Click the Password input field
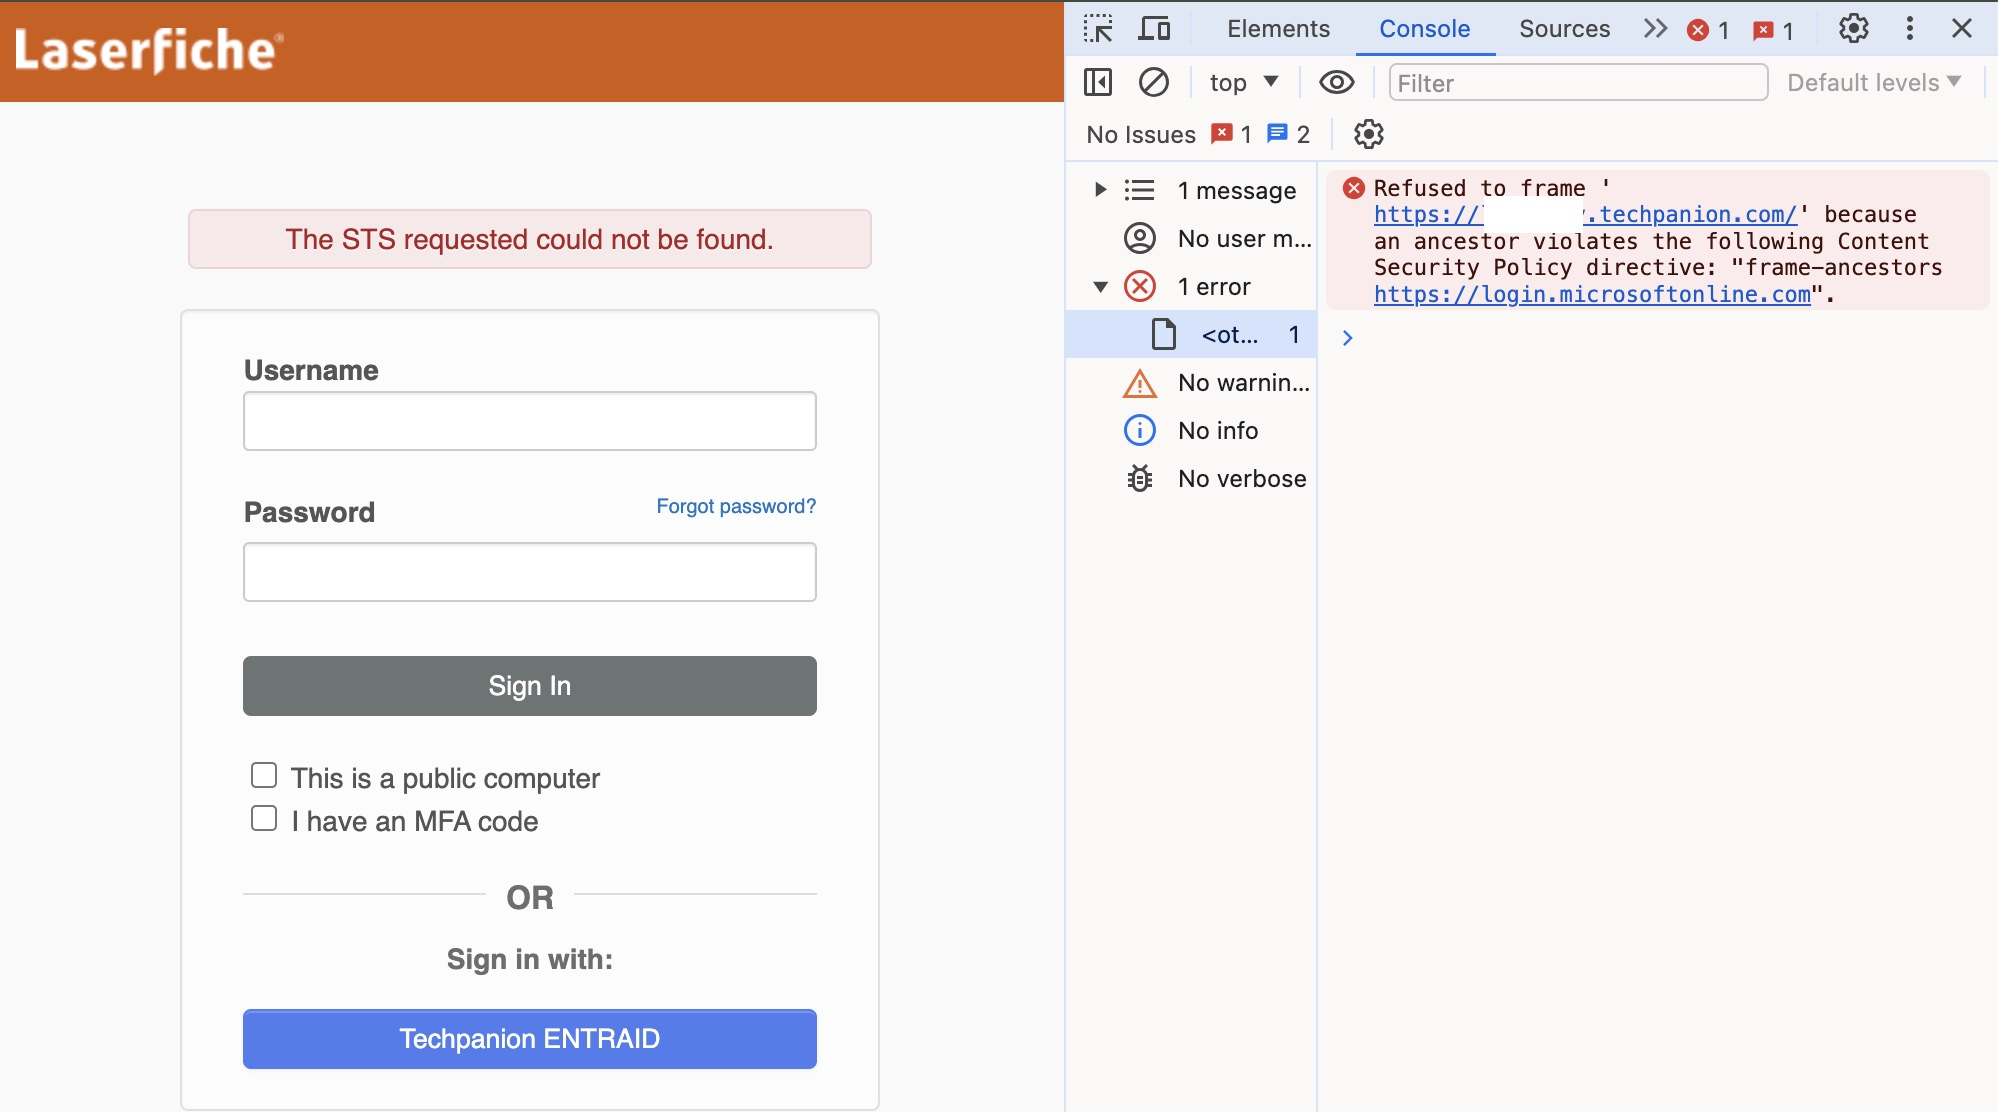 click(530, 572)
